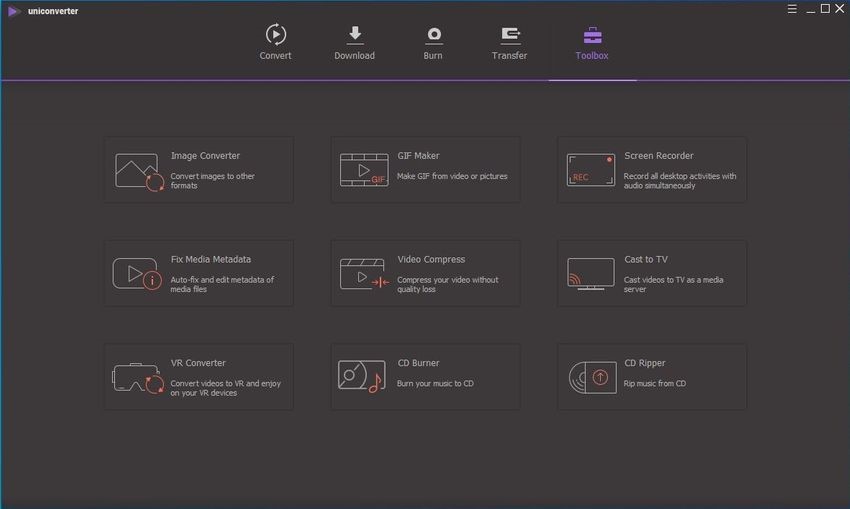Open GIF Maker via its filmstrip icon

click(363, 170)
